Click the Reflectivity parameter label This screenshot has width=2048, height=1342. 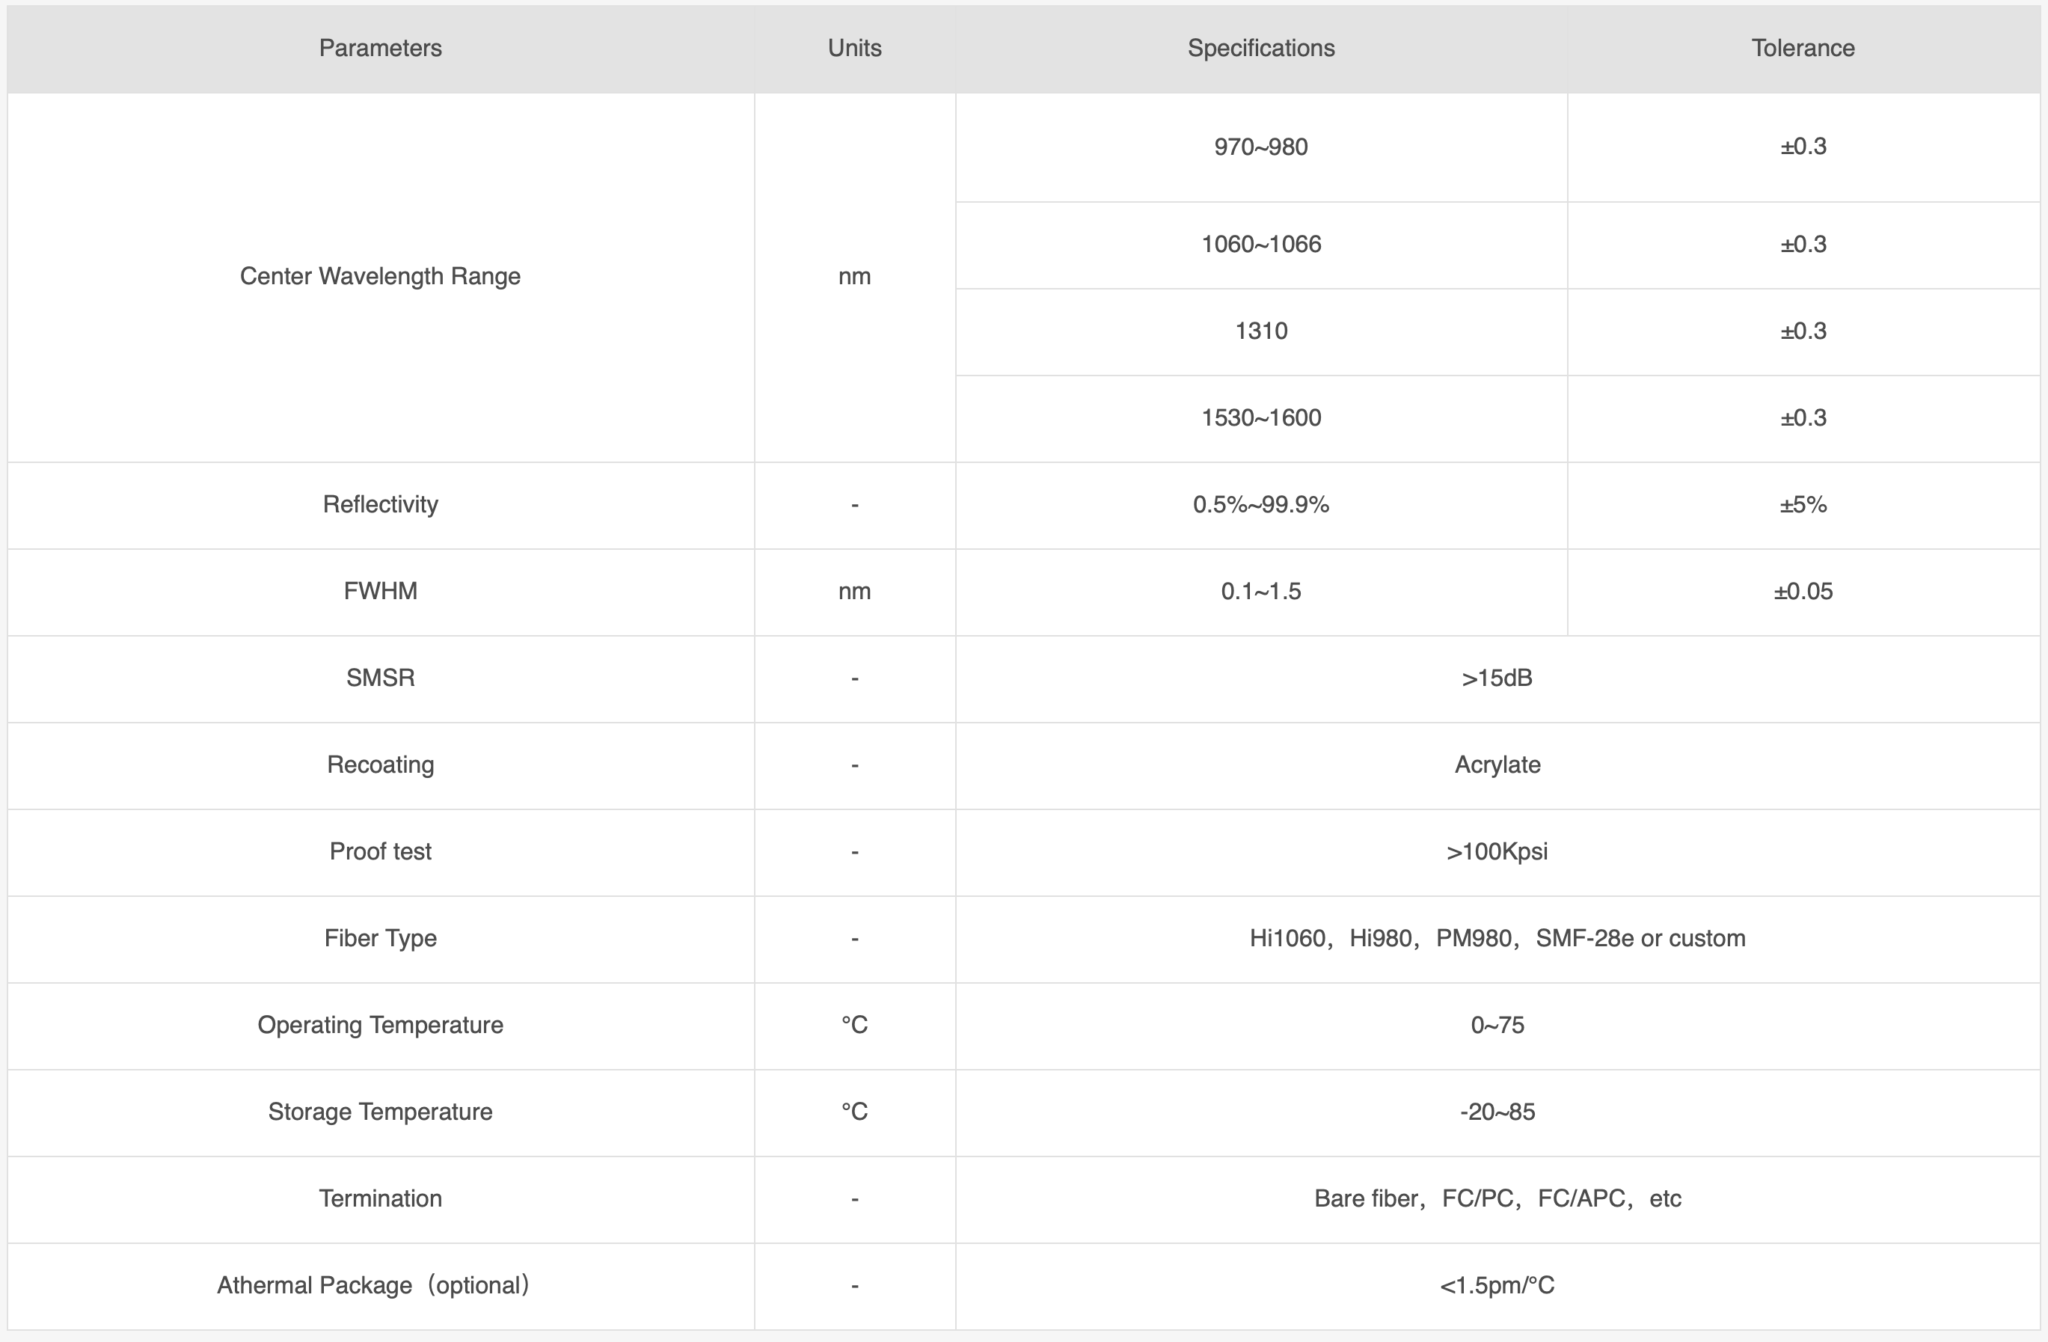pos(380,504)
